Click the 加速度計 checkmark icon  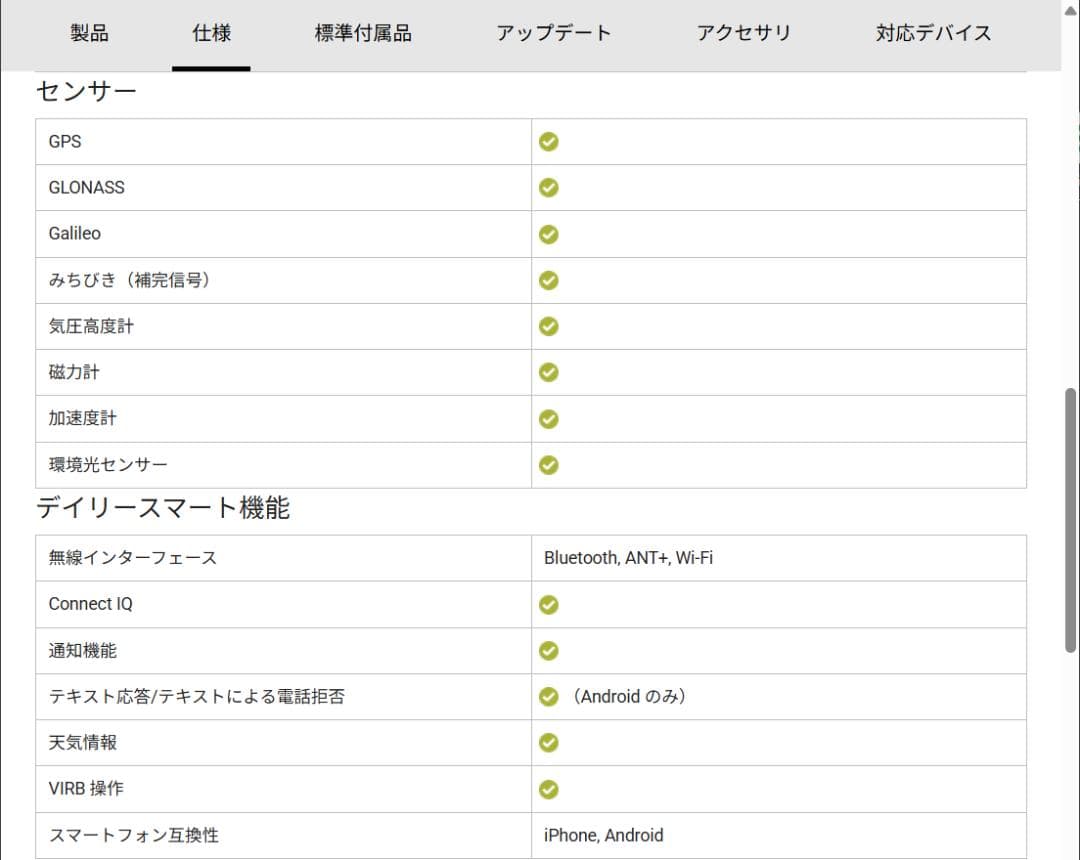(548, 418)
